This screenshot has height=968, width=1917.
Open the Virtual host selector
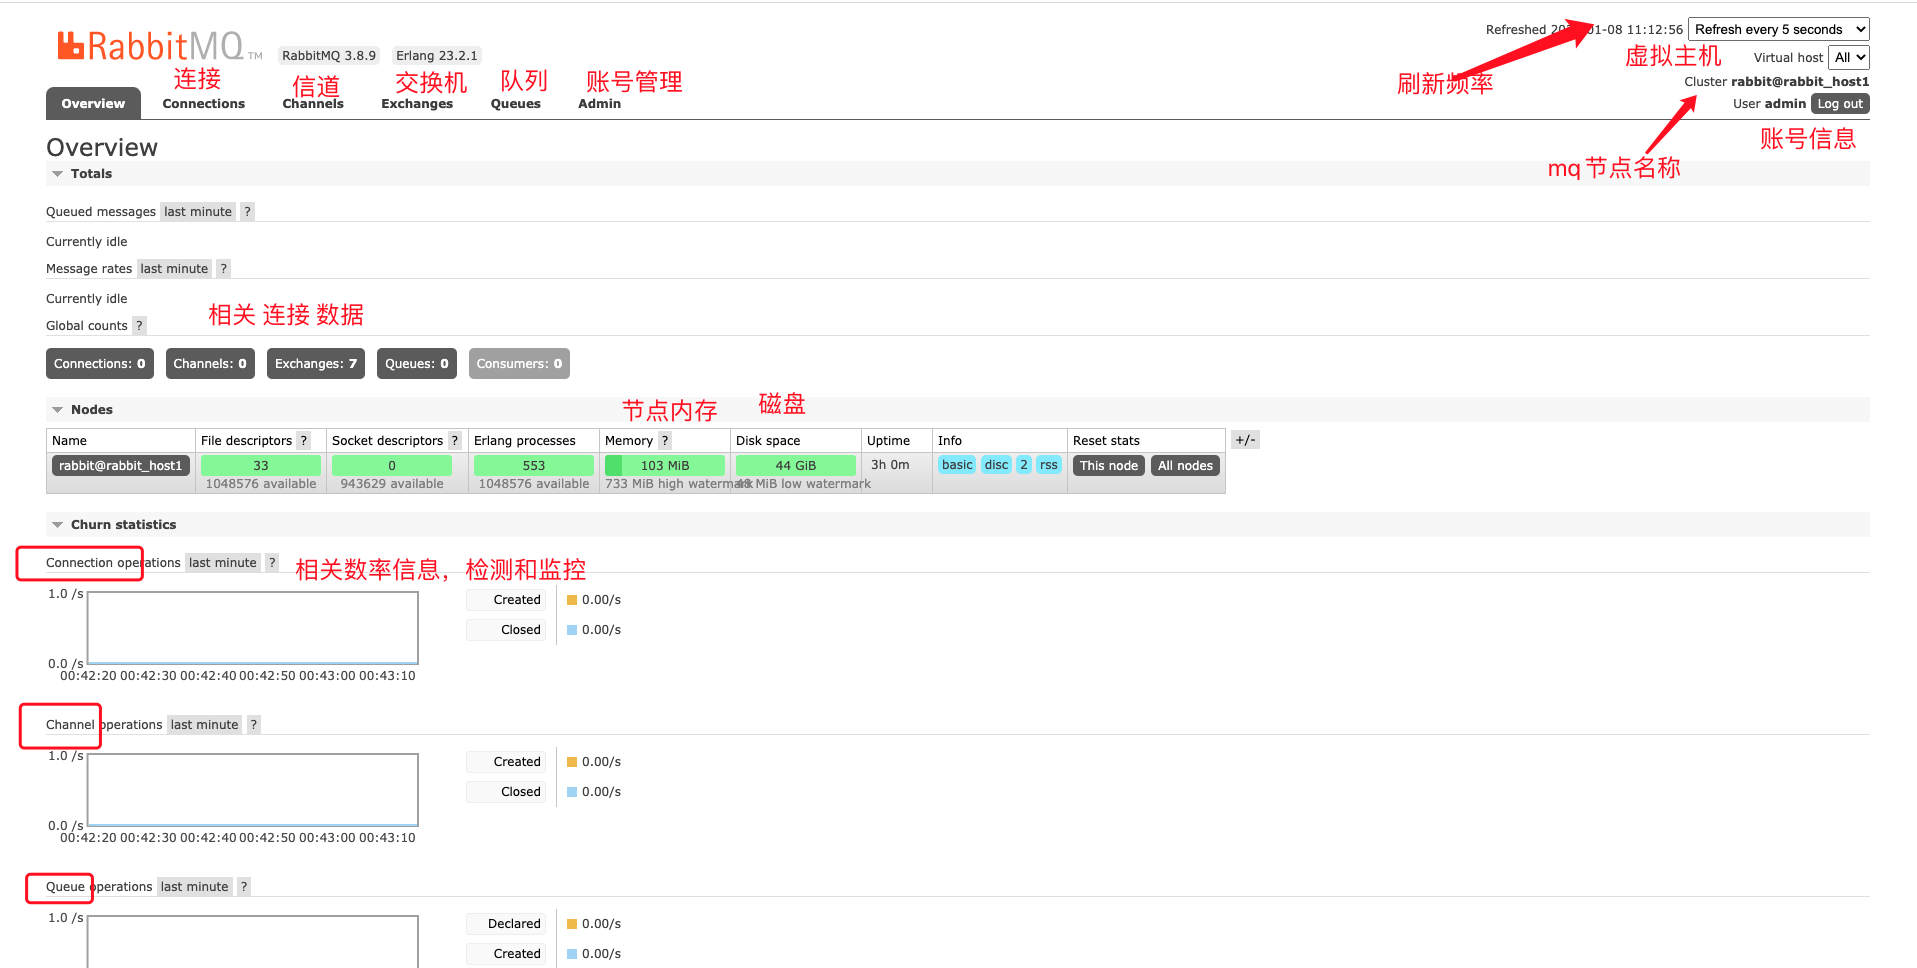[1849, 57]
